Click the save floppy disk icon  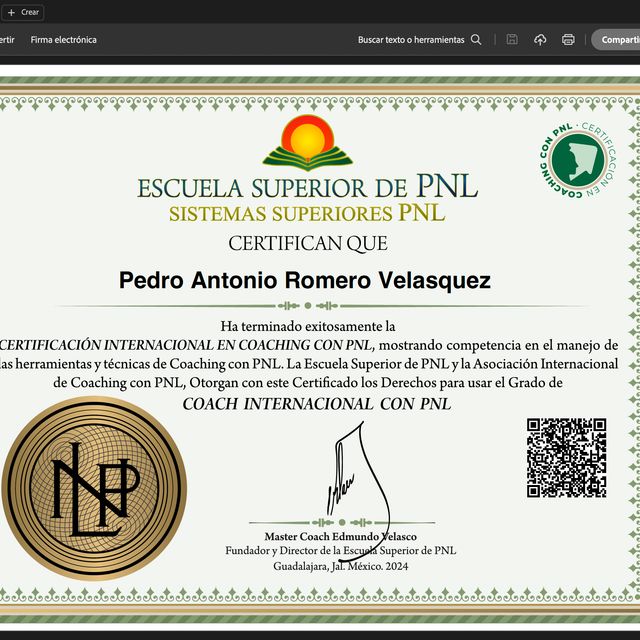pyautogui.click(x=512, y=40)
